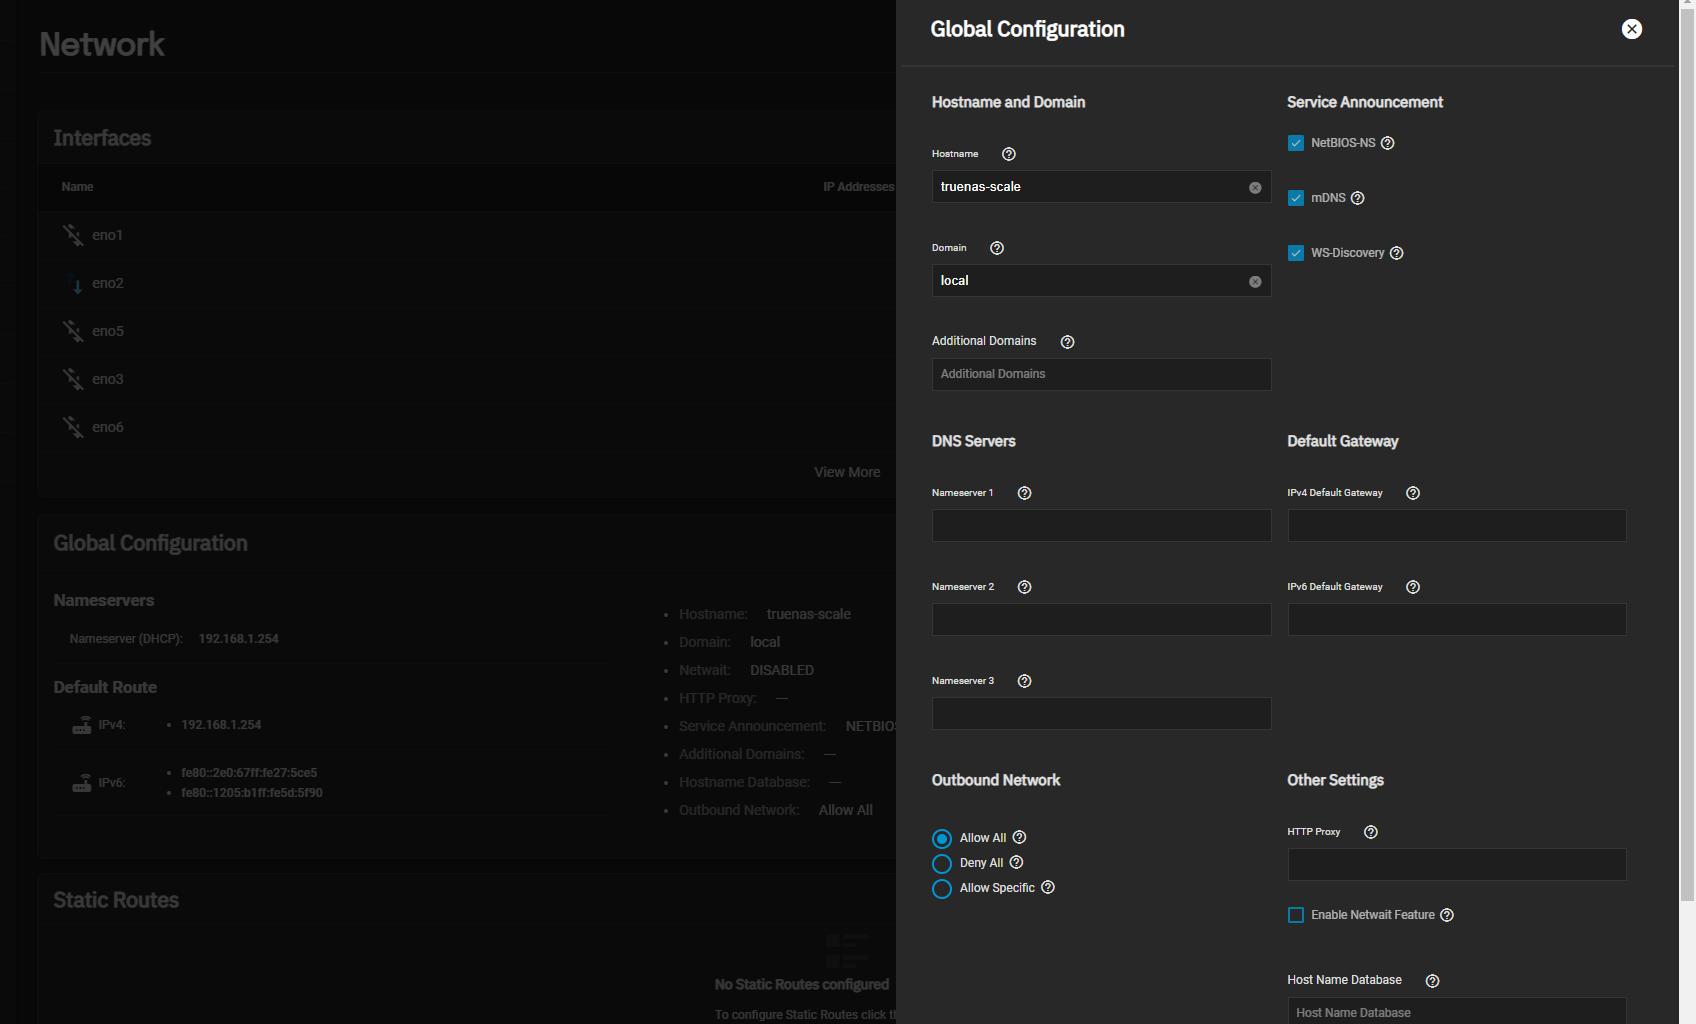Open help tooltip for Nameserver 2
Viewport: 1696px width, 1024px height.
1024,587
